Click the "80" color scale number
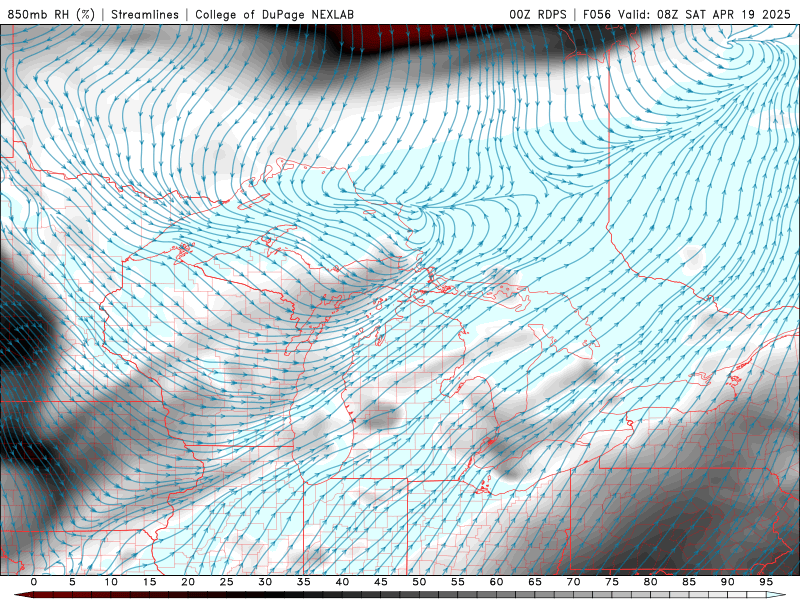800x600 pixels. tap(651, 582)
